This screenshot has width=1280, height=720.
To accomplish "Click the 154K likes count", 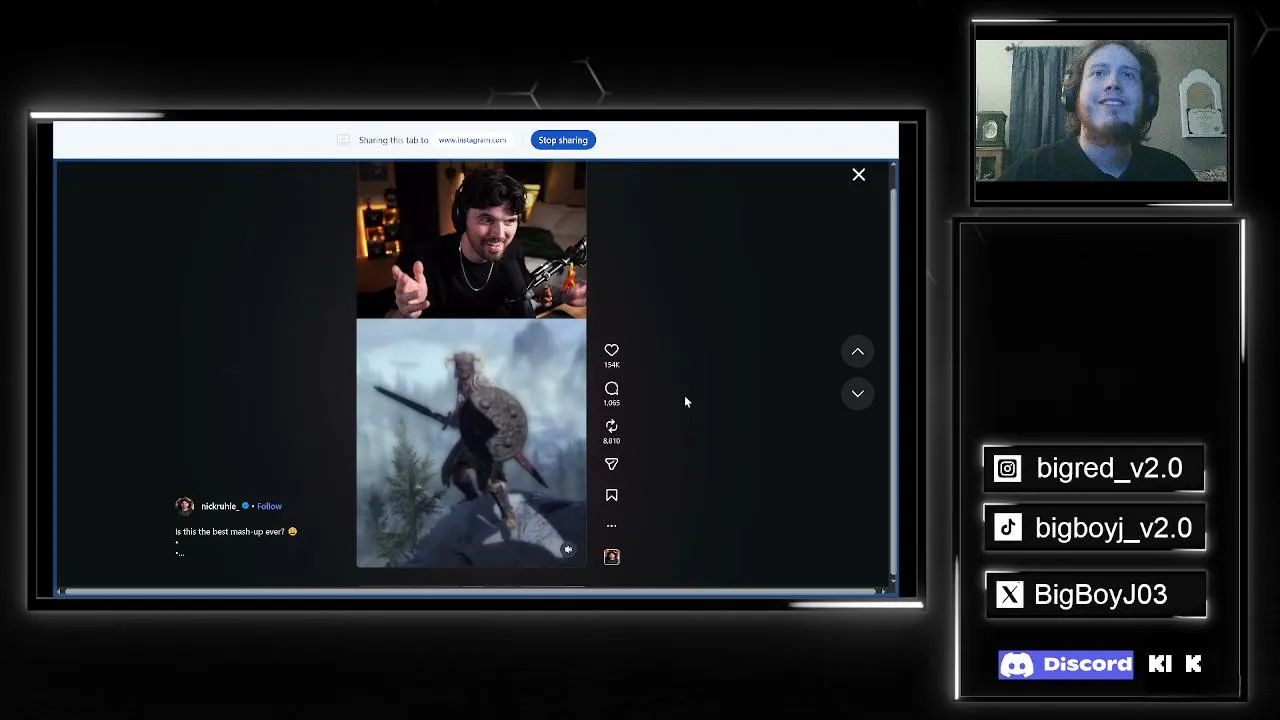I will click(x=611, y=365).
